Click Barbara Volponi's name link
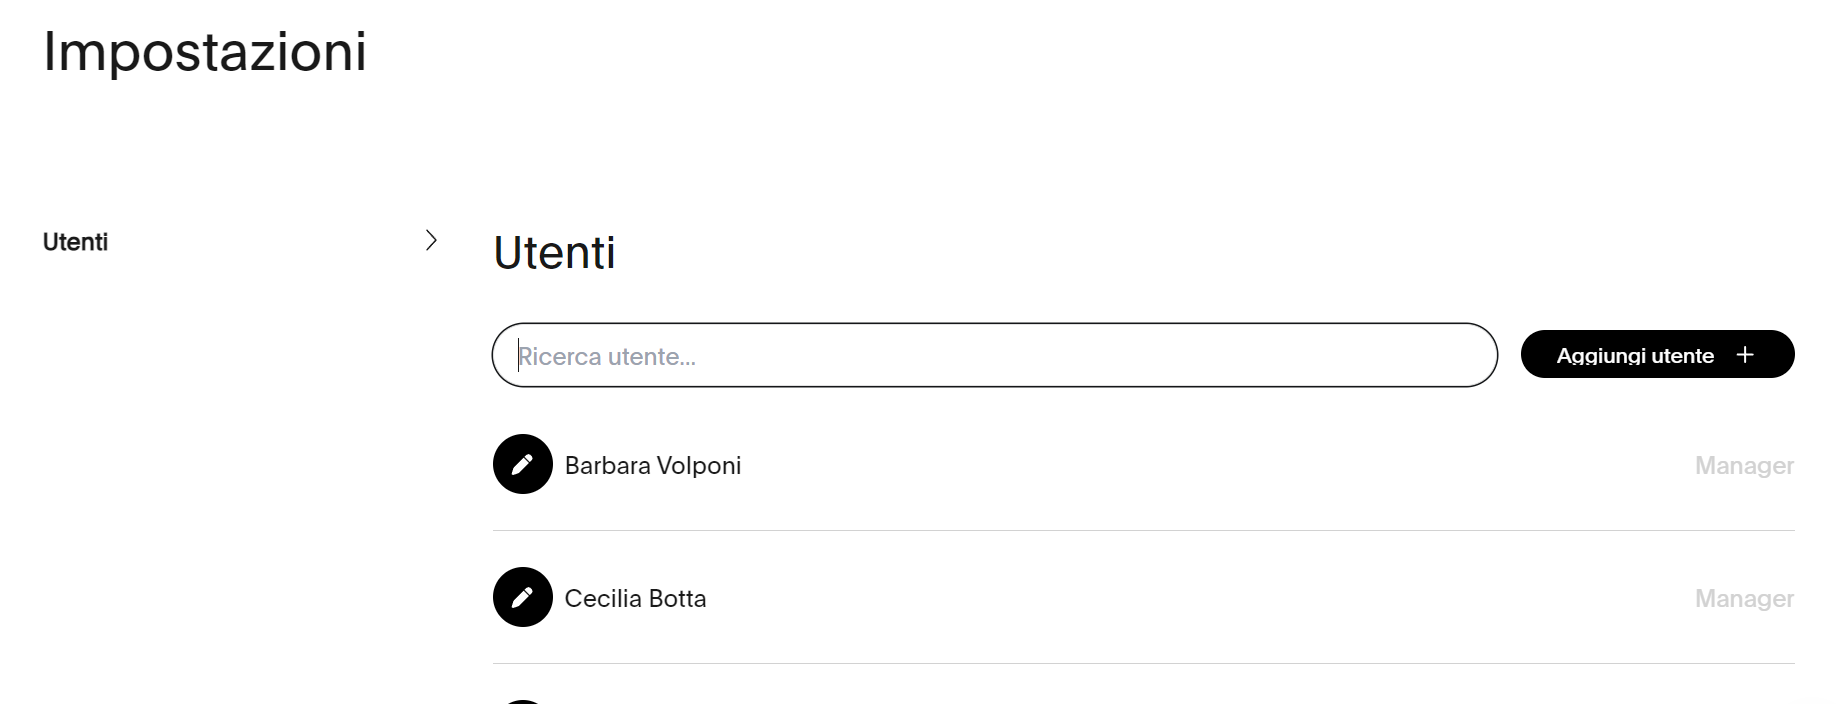The width and height of the screenshot is (1837, 704). coord(653,465)
